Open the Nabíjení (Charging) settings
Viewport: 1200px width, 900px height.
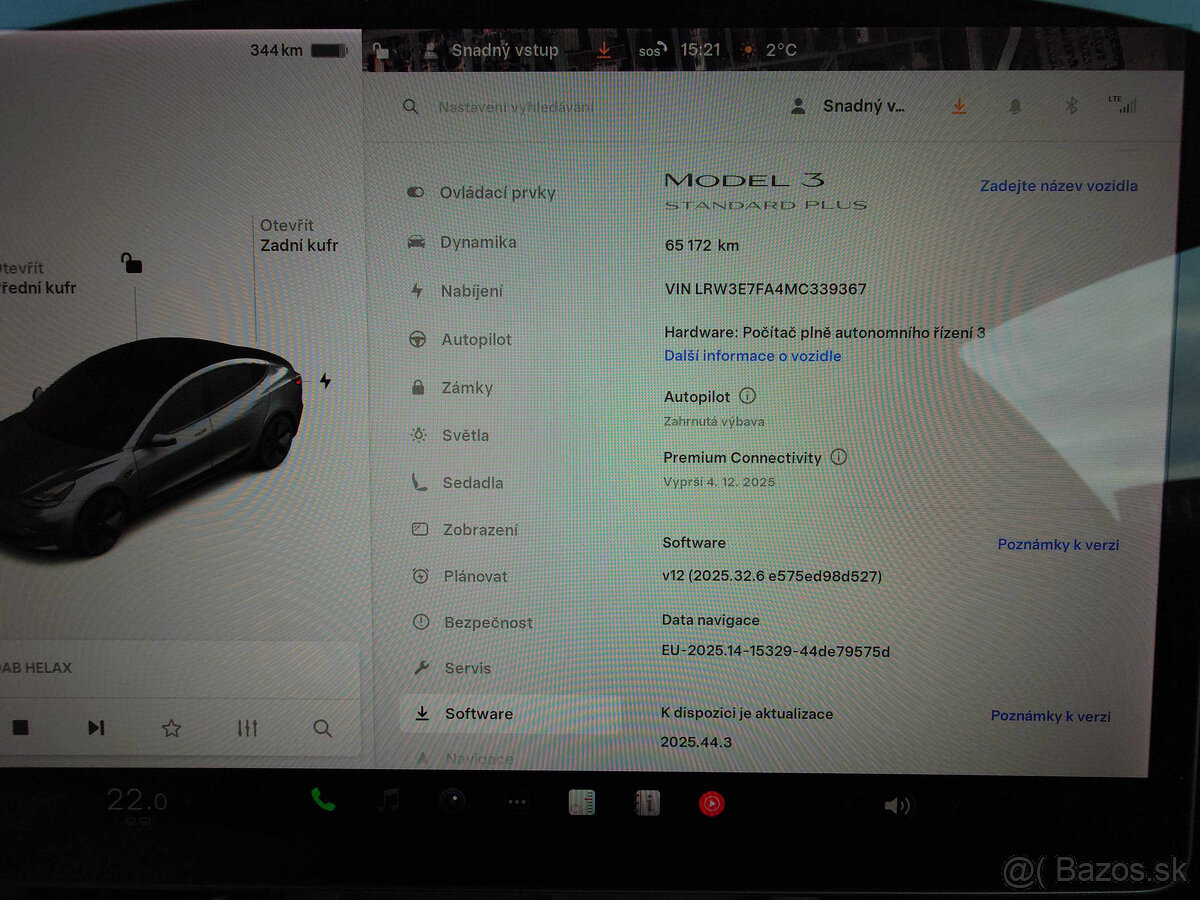(x=470, y=291)
